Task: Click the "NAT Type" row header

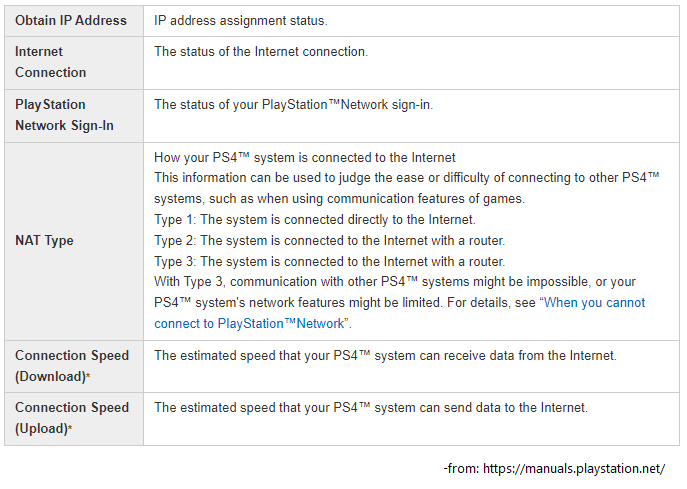Action: [45, 240]
